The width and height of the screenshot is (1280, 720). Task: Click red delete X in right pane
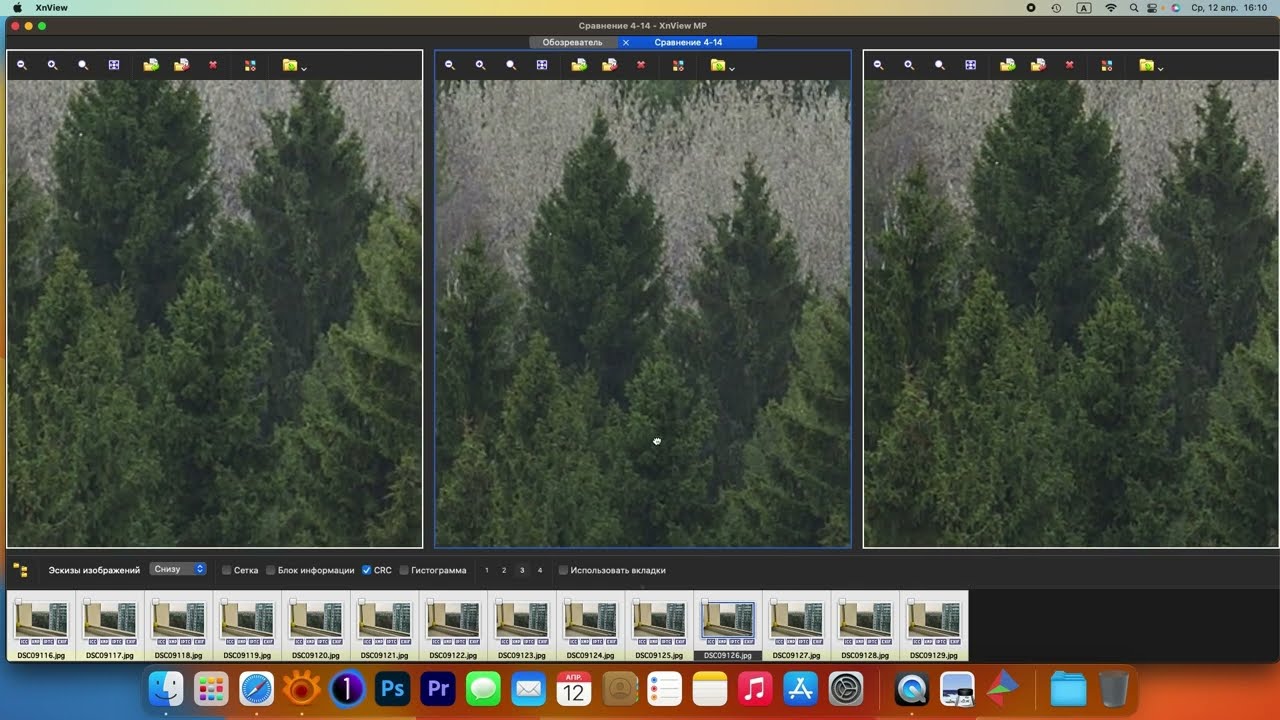(1070, 65)
